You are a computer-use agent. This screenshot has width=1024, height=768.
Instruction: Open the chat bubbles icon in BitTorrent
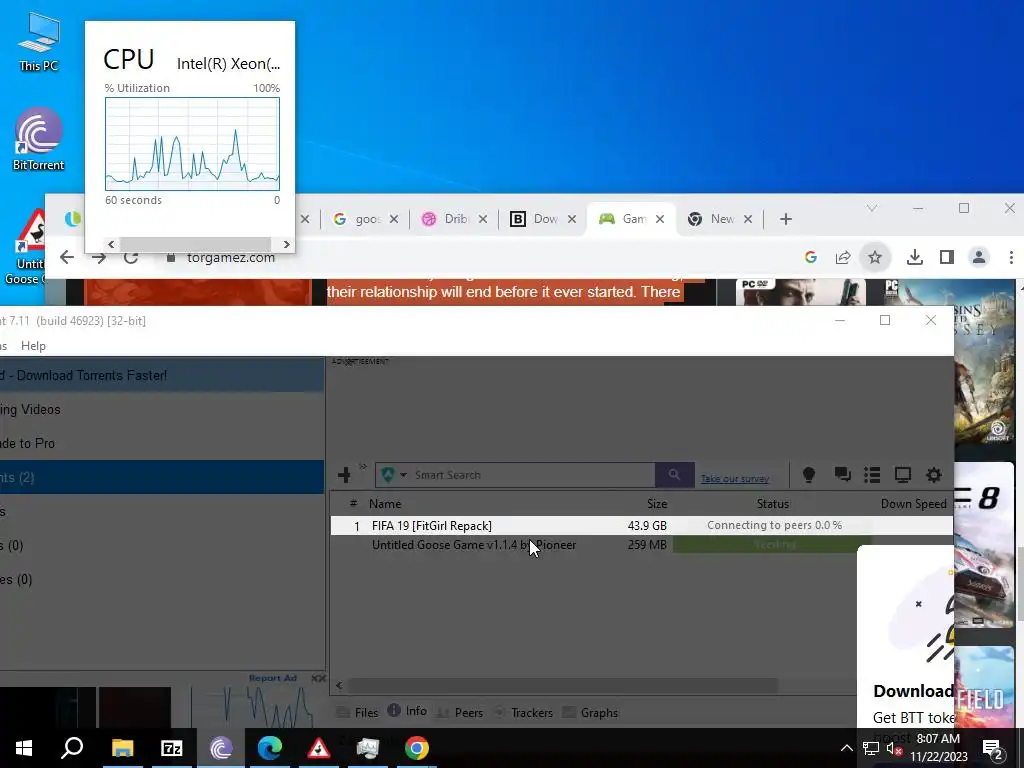tap(842, 475)
